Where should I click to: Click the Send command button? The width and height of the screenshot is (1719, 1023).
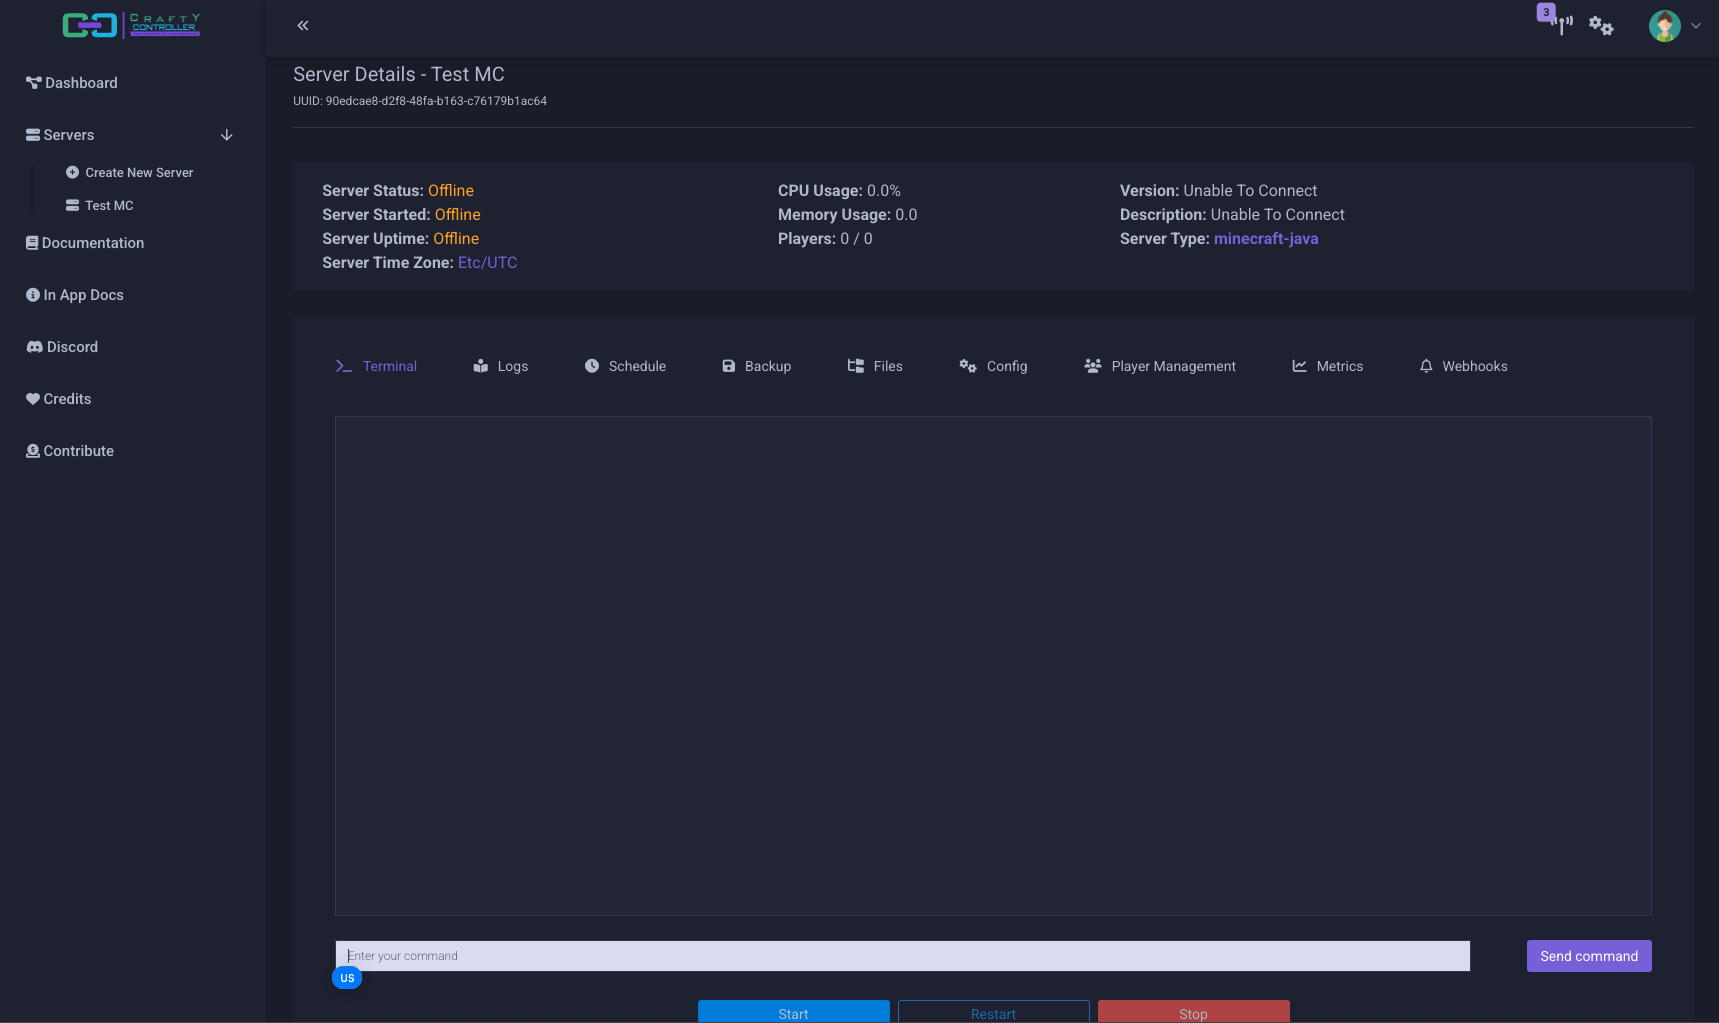[1588, 956]
